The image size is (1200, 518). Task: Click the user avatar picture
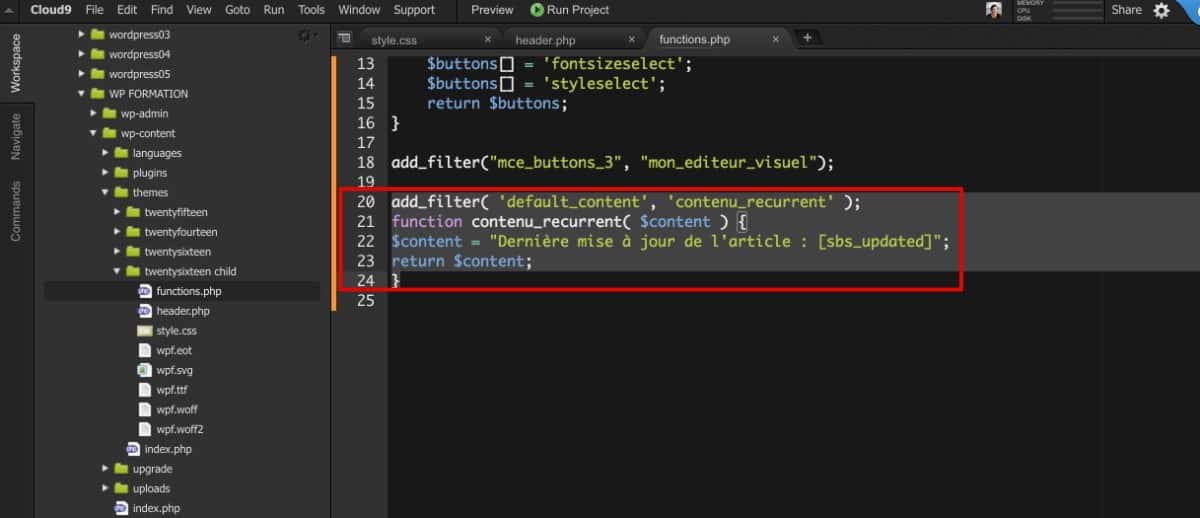993,10
